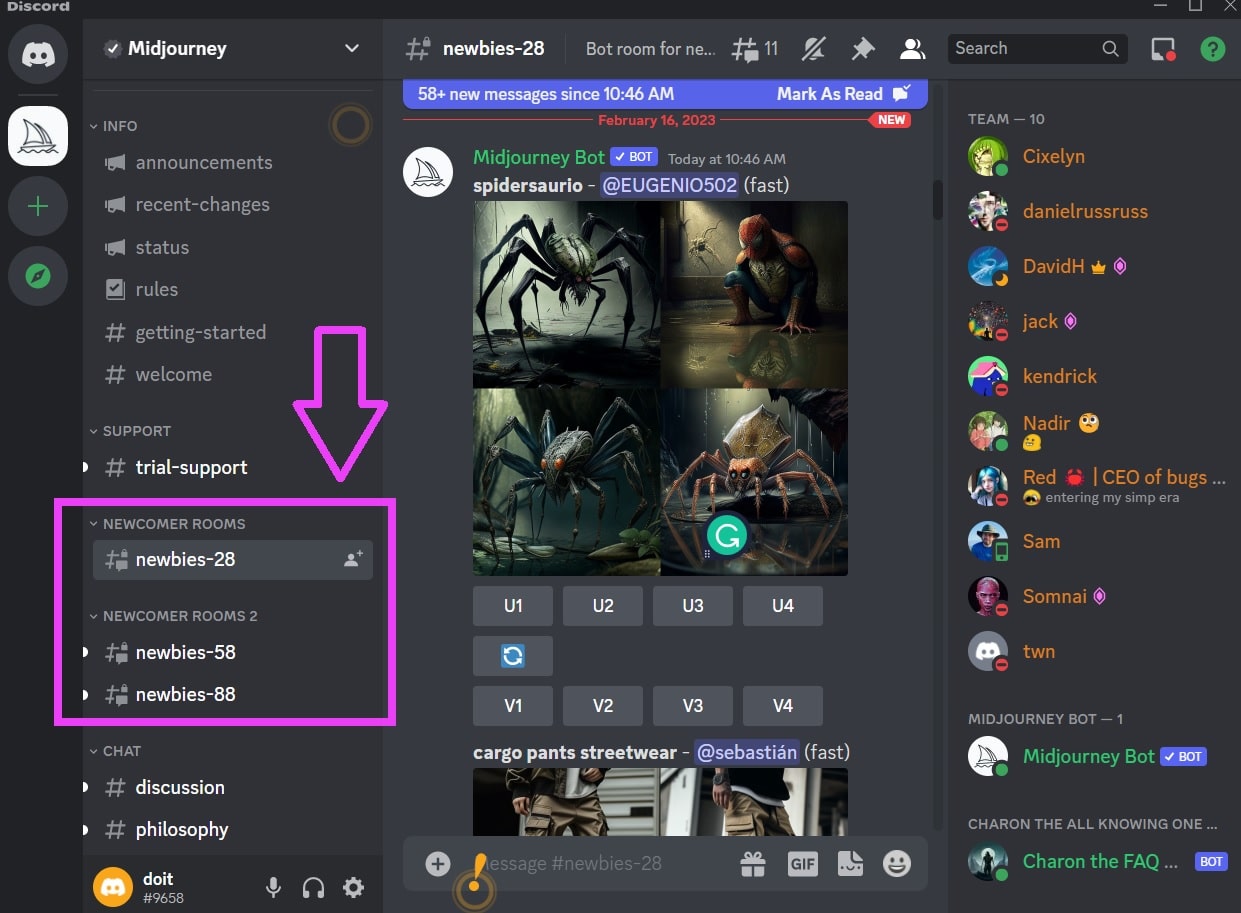This screenshot has height=913, width=1241.
Task: Open User Settings gear icon
Action: 353,887
